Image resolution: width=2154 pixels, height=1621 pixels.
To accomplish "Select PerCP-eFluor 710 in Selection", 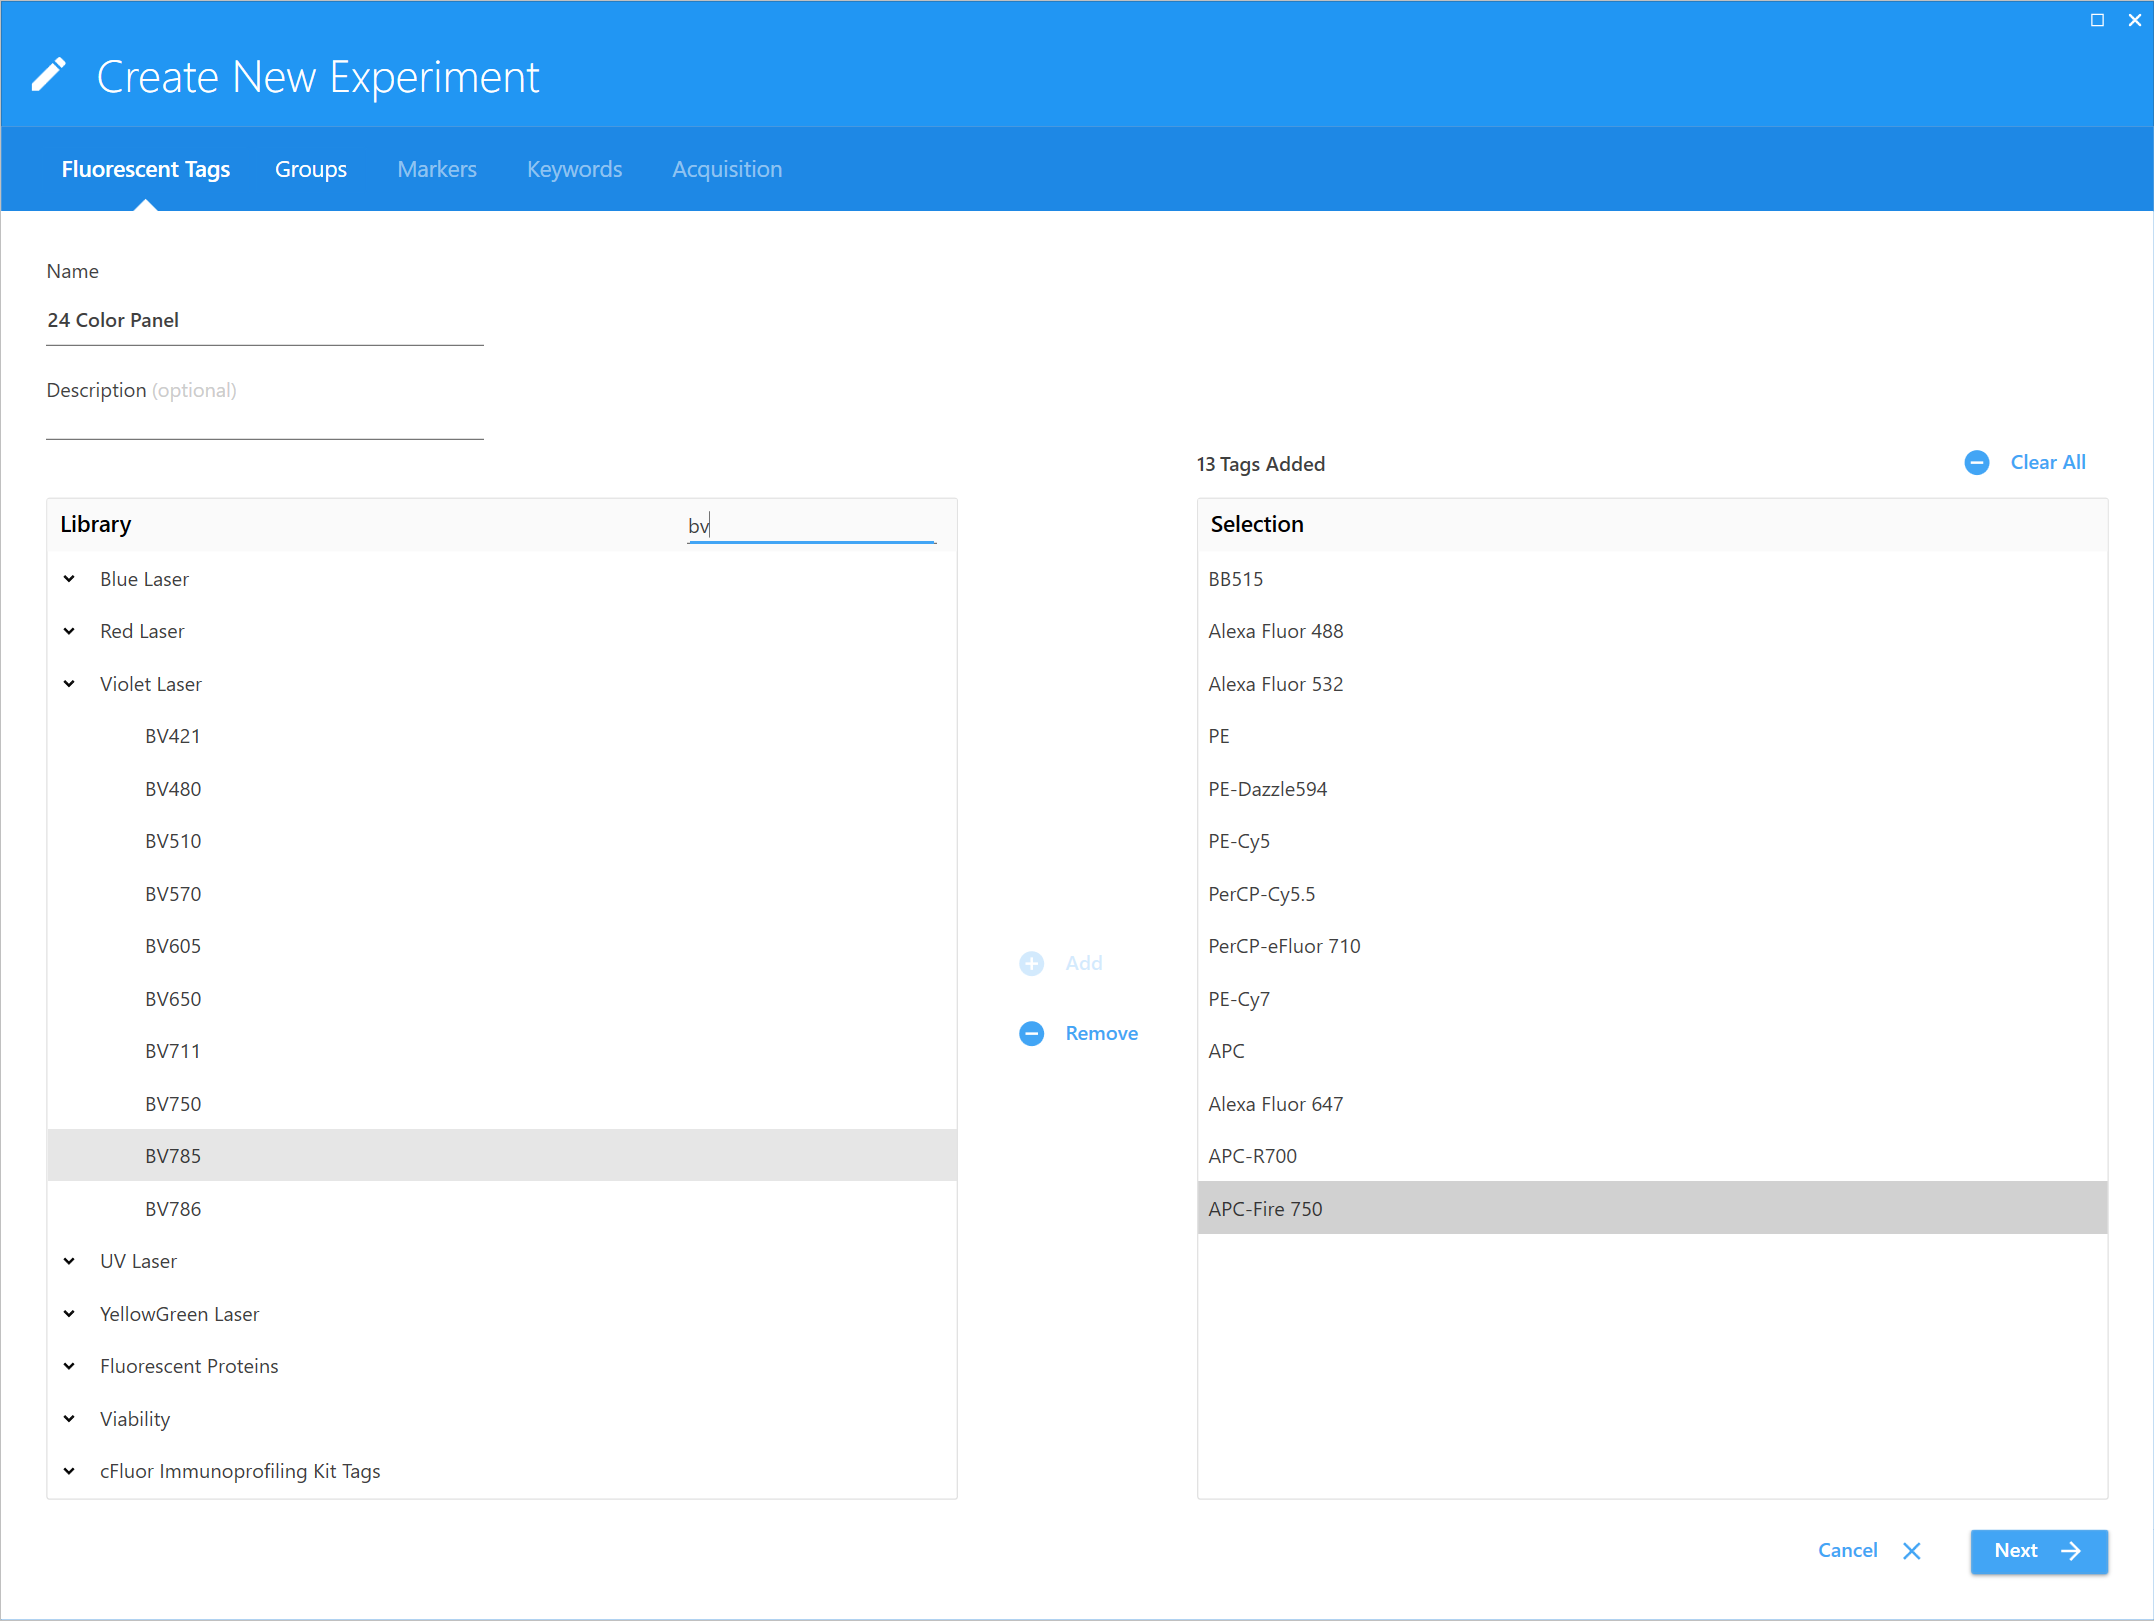I will coord(1652,946).
